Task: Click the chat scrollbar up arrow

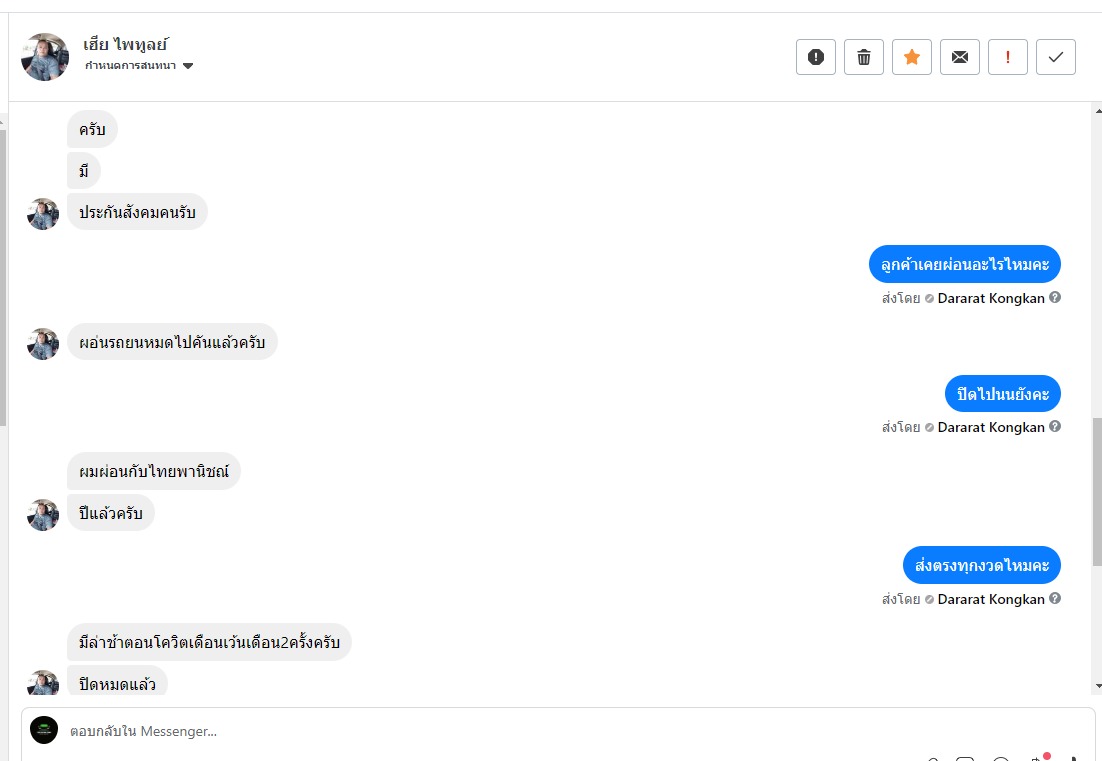Action: tap(1097, 108)
